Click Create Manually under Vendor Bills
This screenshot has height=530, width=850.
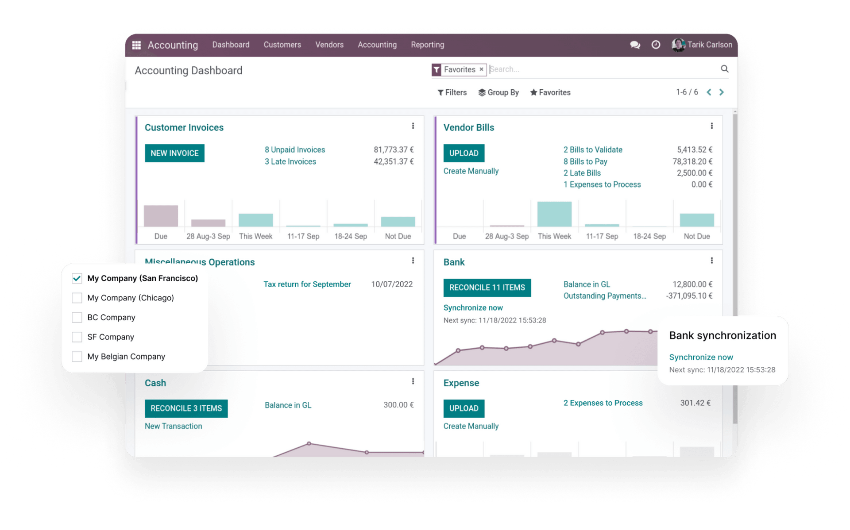tap(471, 171)
